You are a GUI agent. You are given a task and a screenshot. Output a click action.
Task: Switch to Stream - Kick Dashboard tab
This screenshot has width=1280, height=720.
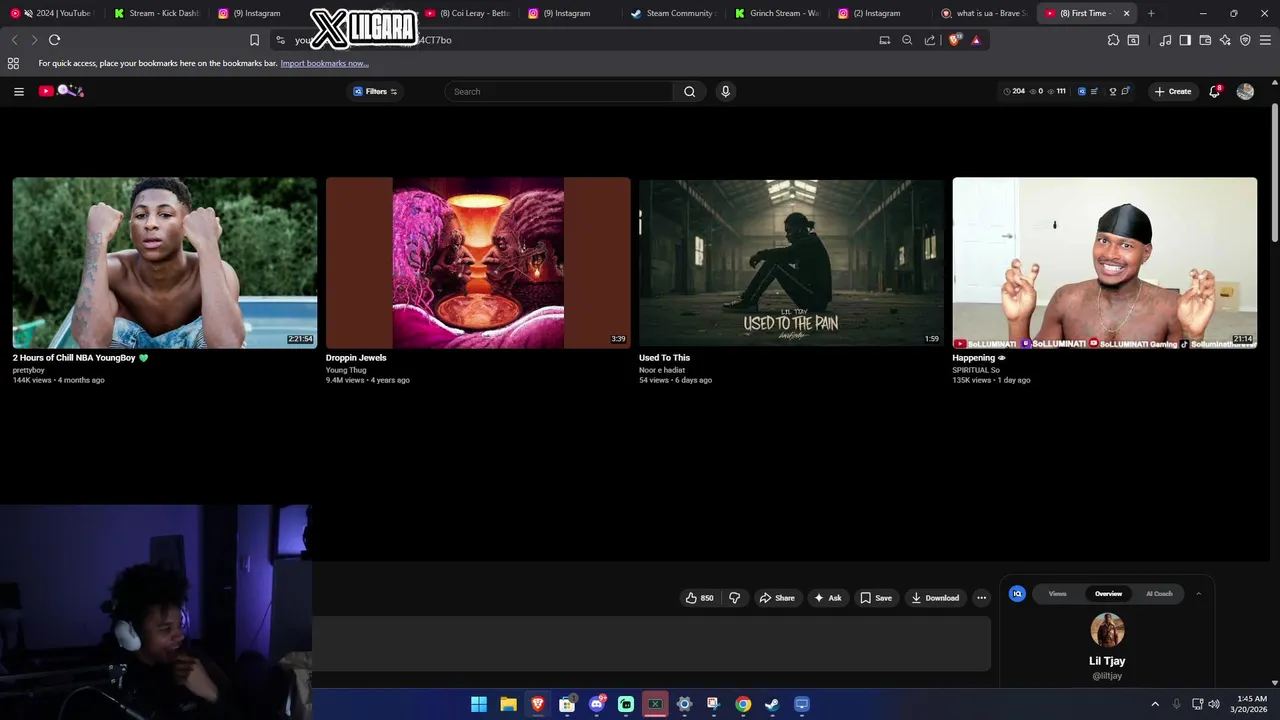(156, 13)
